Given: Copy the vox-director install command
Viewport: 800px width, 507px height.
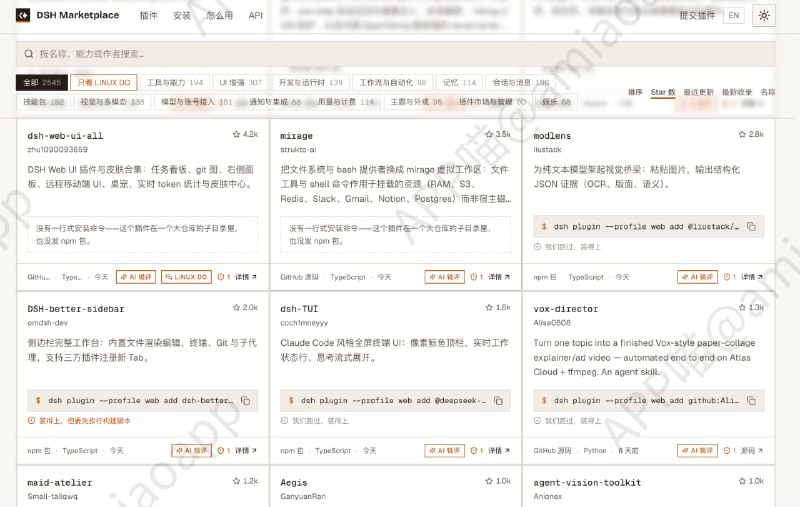Looking at the screenshot, I should [751, 400].
